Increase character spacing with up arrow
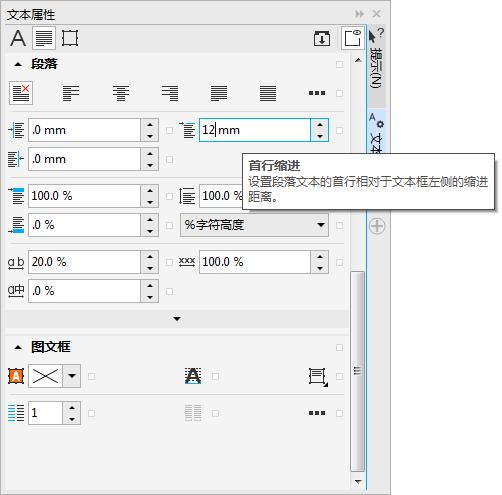 point(150,257)
